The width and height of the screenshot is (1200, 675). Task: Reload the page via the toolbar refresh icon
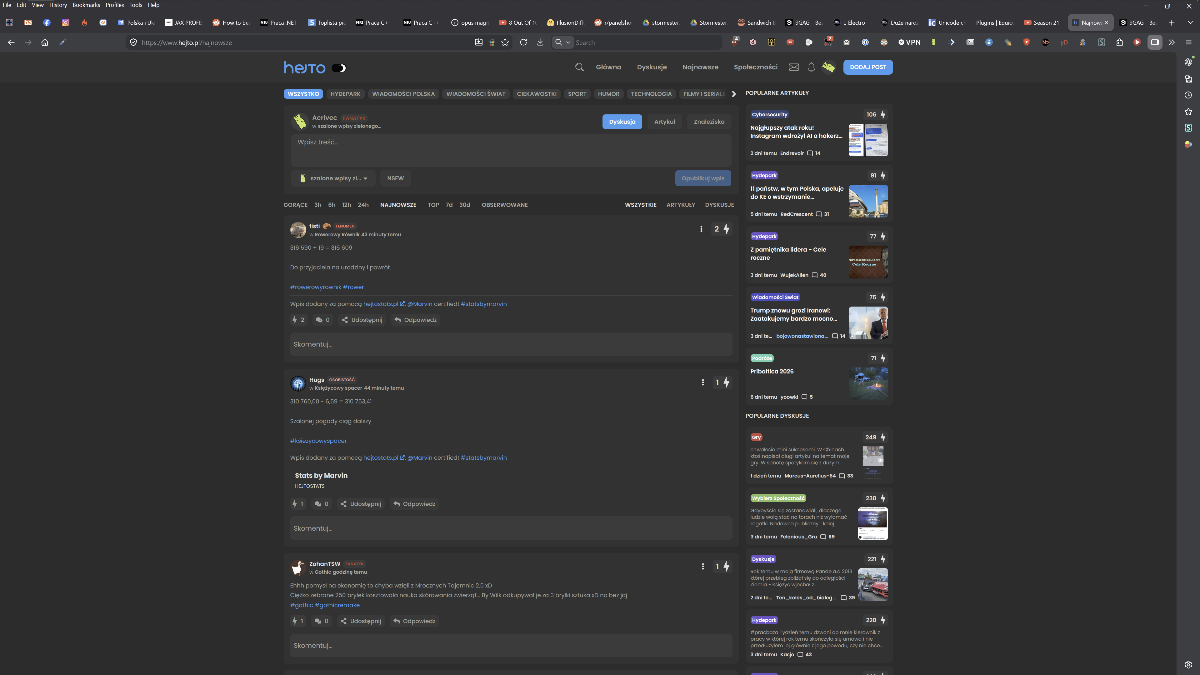tap(523, 42)
